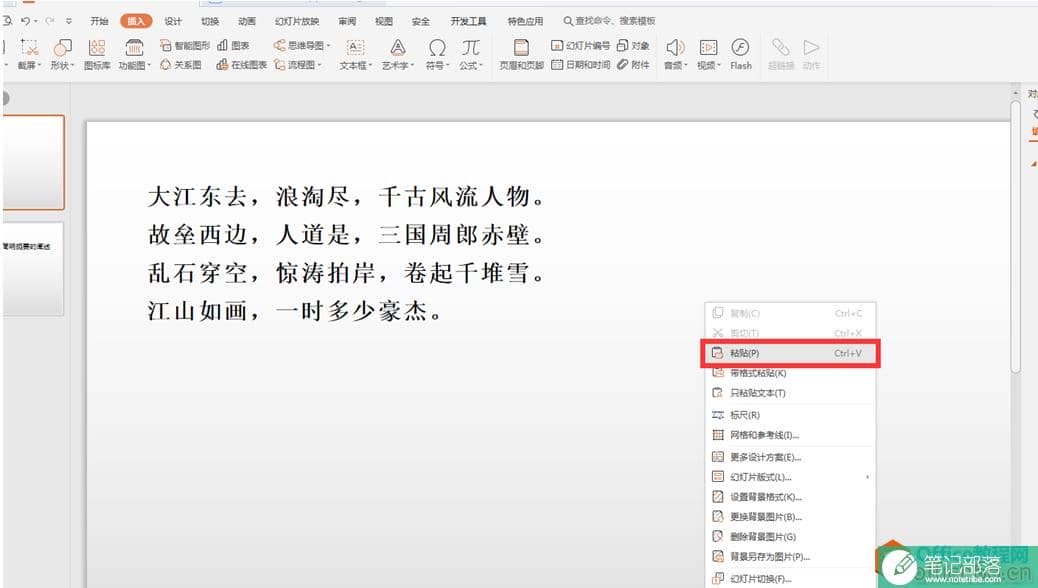Open the 截屏 dropdown arrow
The image size is (1038, 588).
coord(39,66)
